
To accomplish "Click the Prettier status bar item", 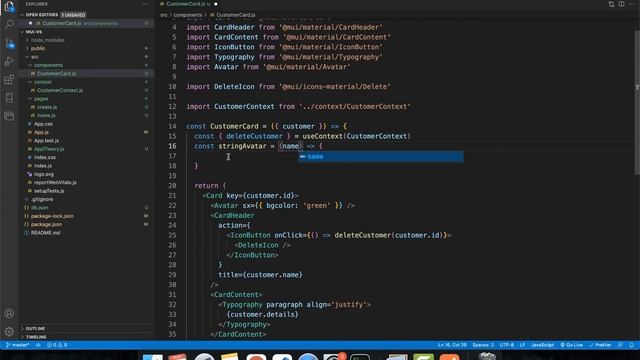I will pos(600,345).
